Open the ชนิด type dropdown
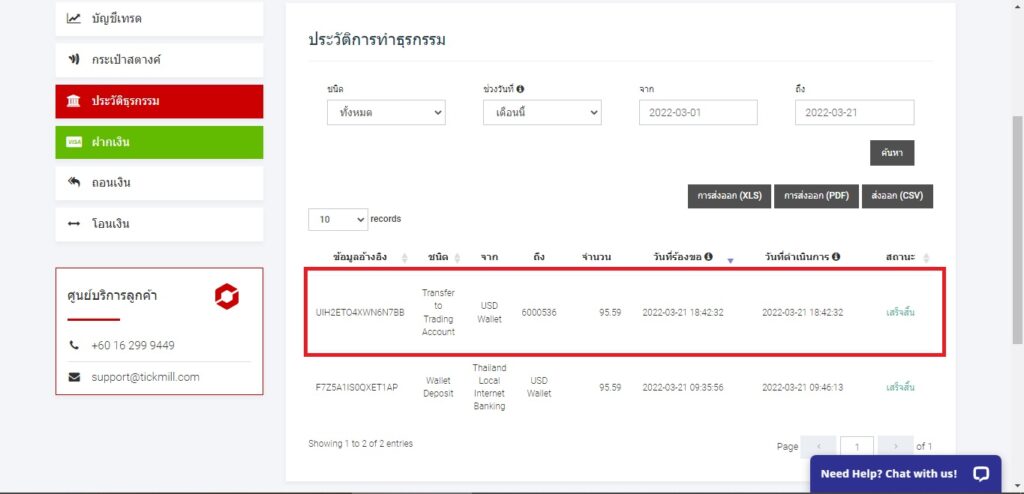 pos(386,113)
